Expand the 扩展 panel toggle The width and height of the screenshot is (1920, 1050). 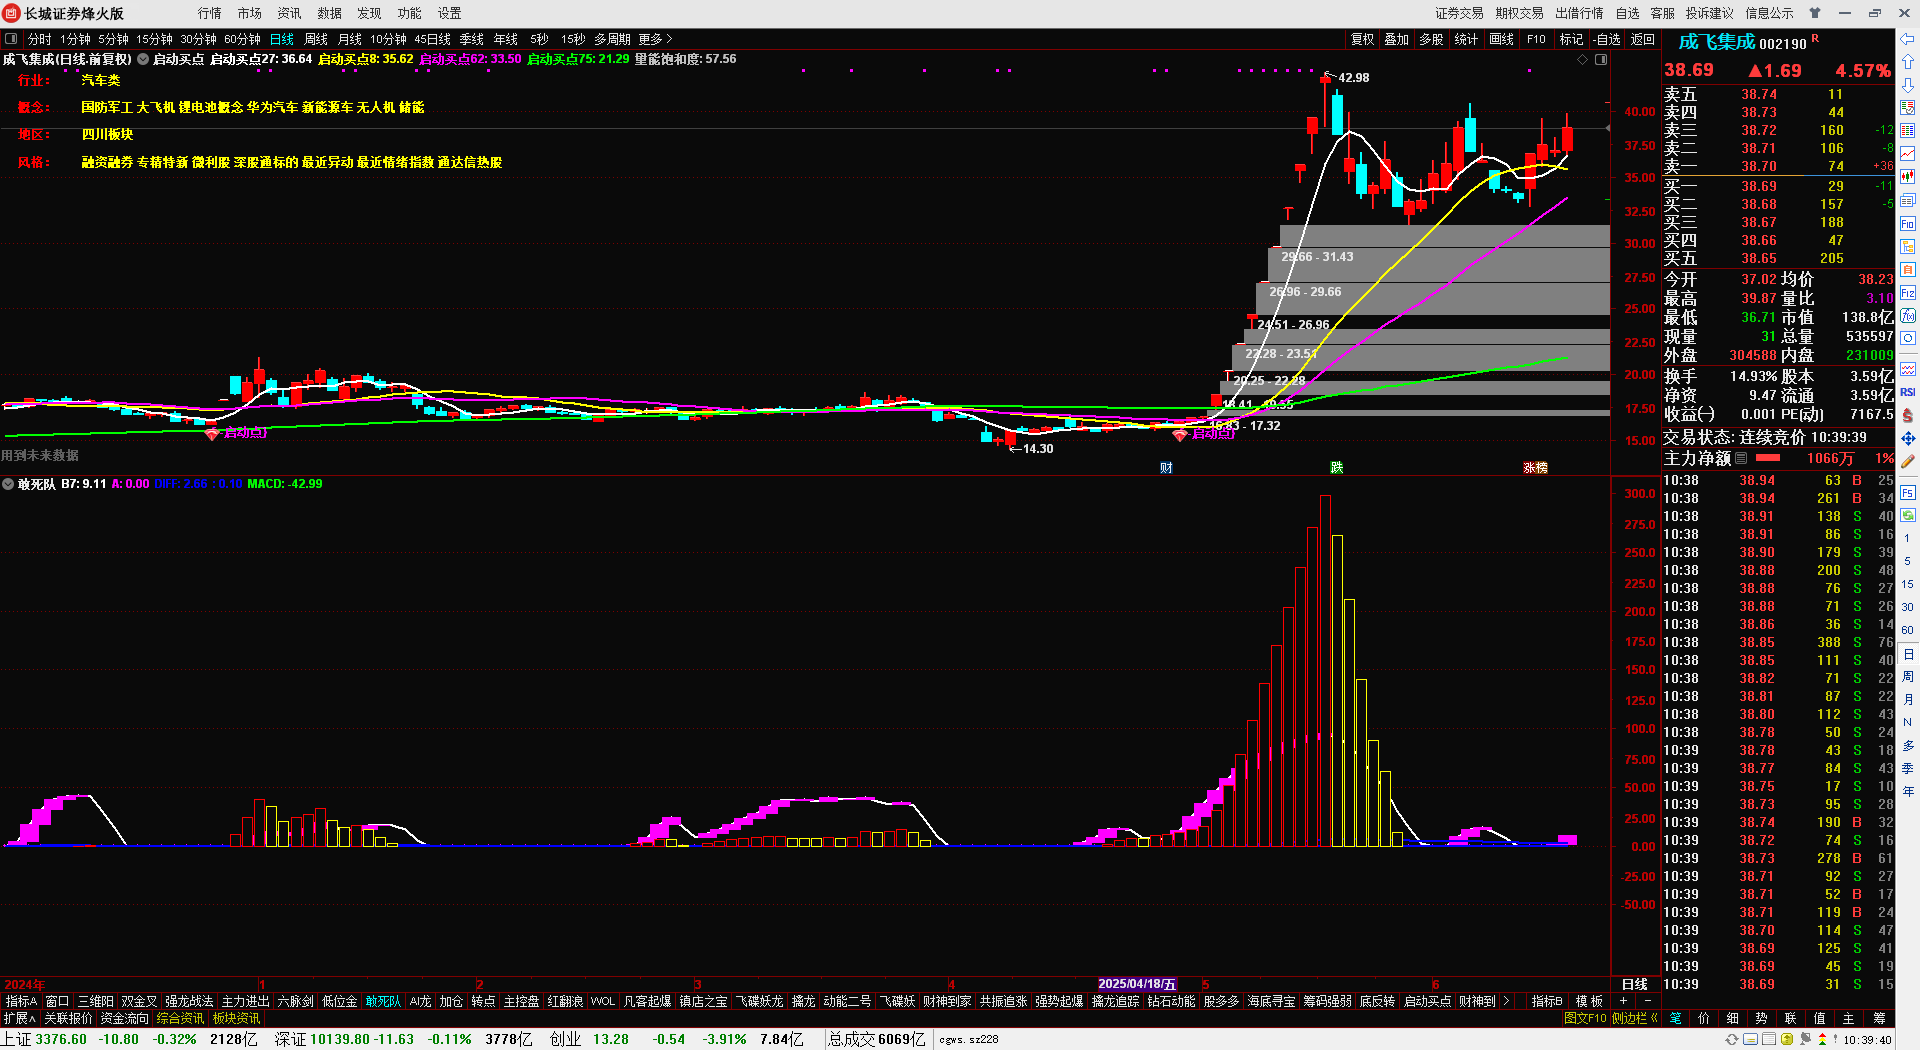[19, 1018]
